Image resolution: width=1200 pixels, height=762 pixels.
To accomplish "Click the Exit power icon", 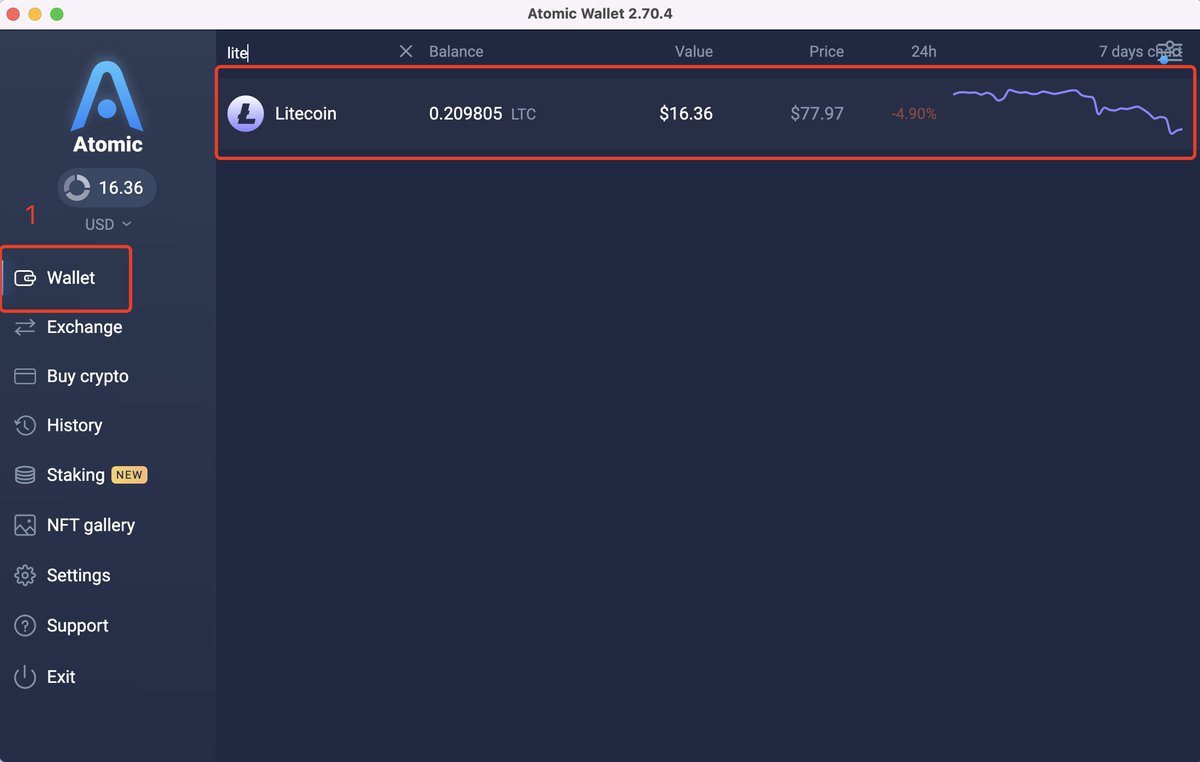I will [x=25, y=677].
